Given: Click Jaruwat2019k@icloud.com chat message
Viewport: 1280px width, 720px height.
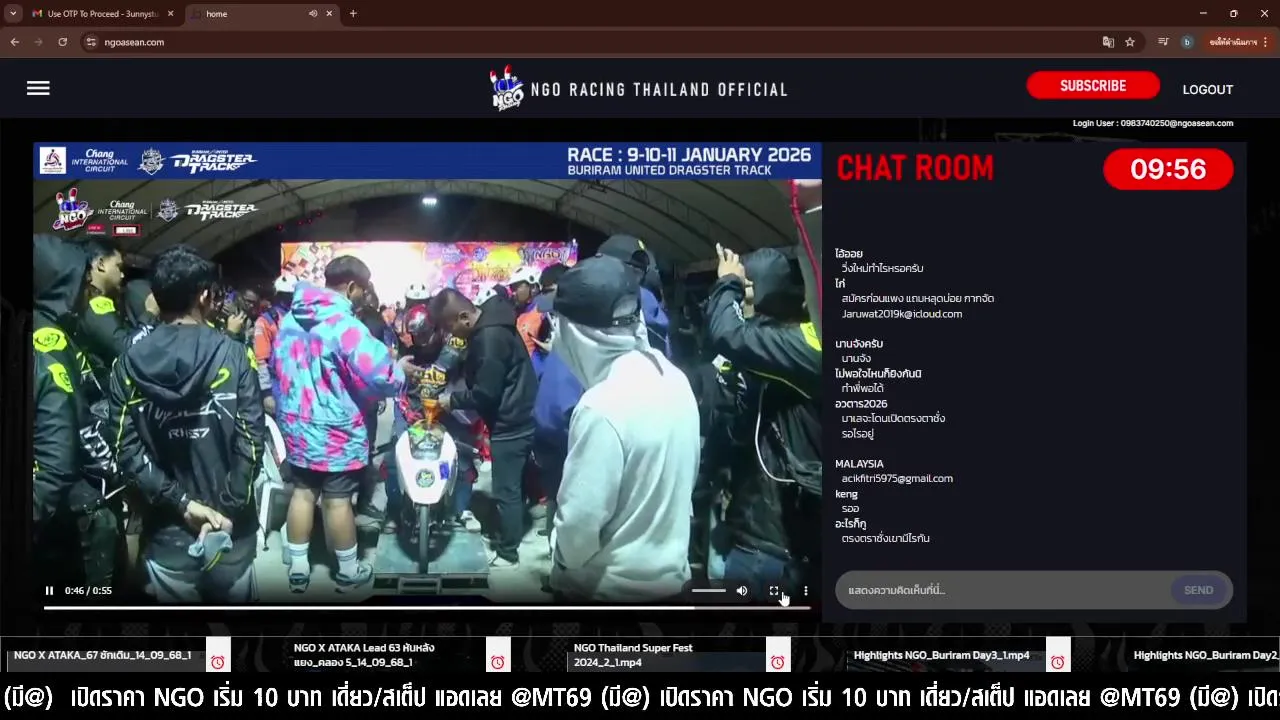Looking at the screenshot, I should [x=902, y=314].
